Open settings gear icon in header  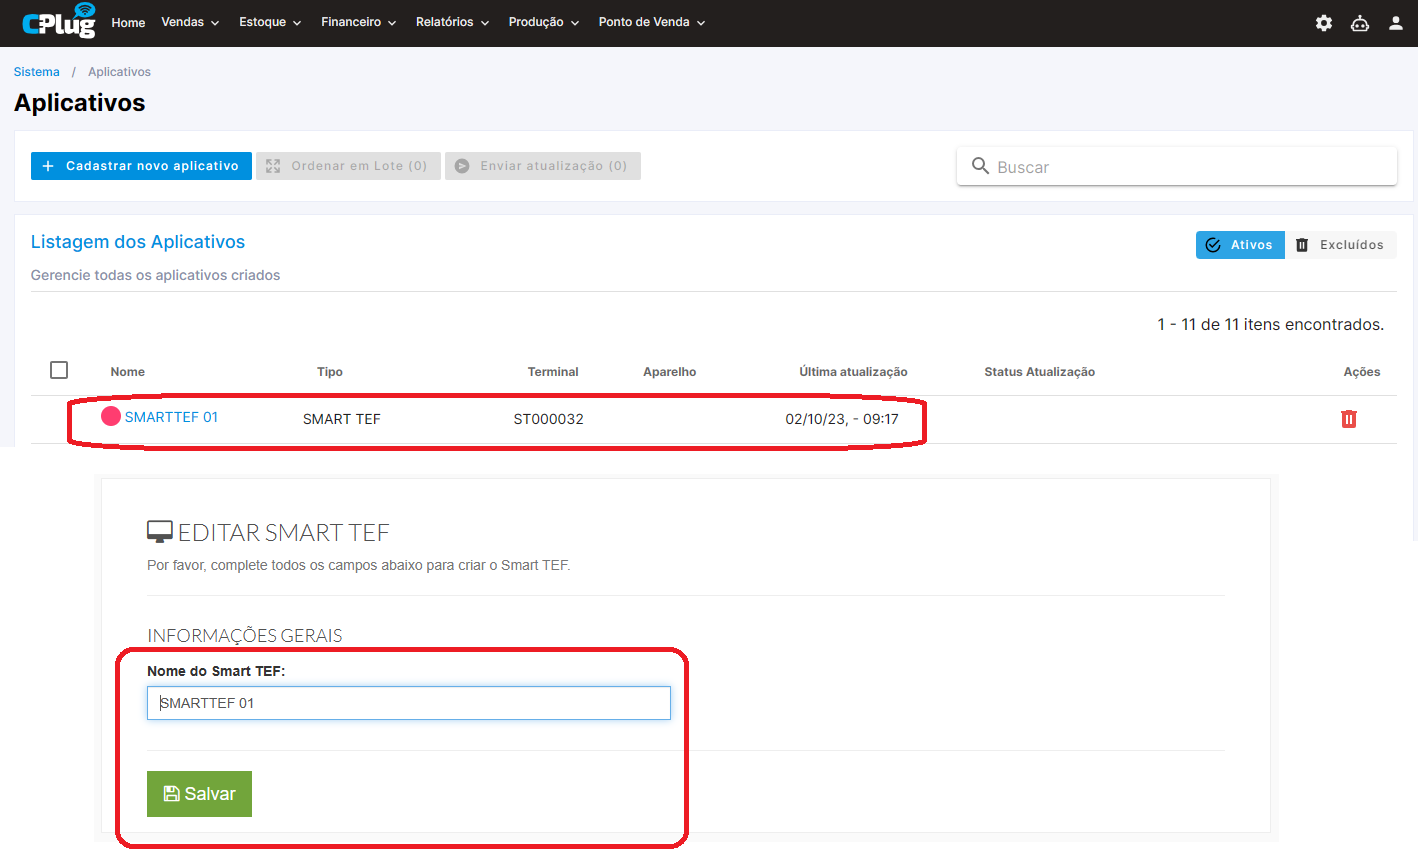point(1324,23)
